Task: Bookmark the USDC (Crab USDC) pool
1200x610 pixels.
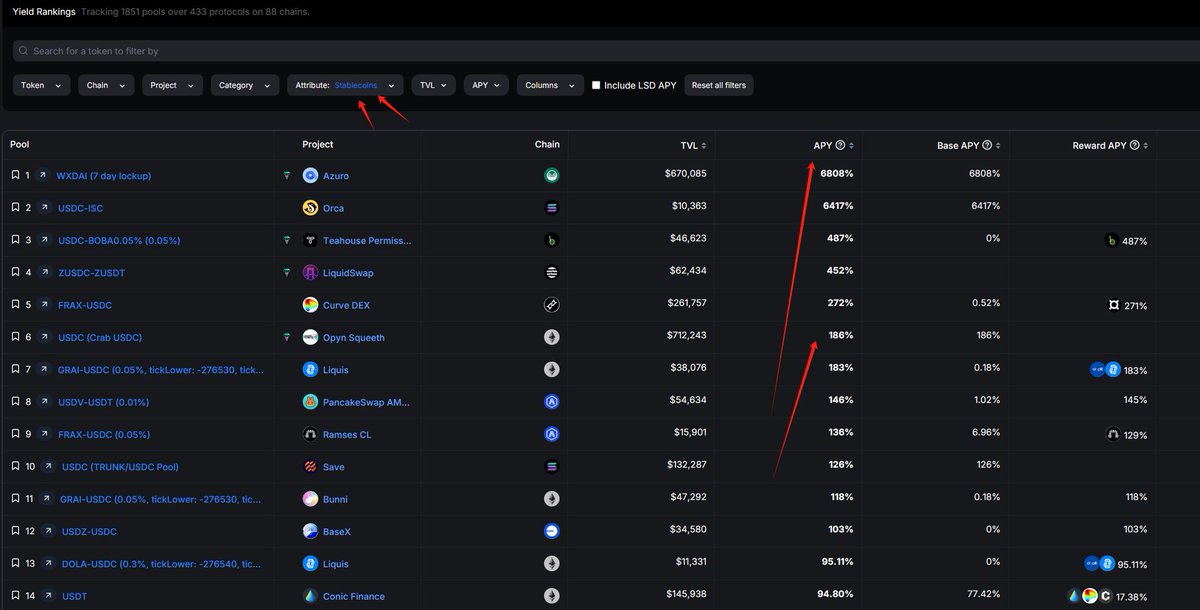Action: click(15, 337)
